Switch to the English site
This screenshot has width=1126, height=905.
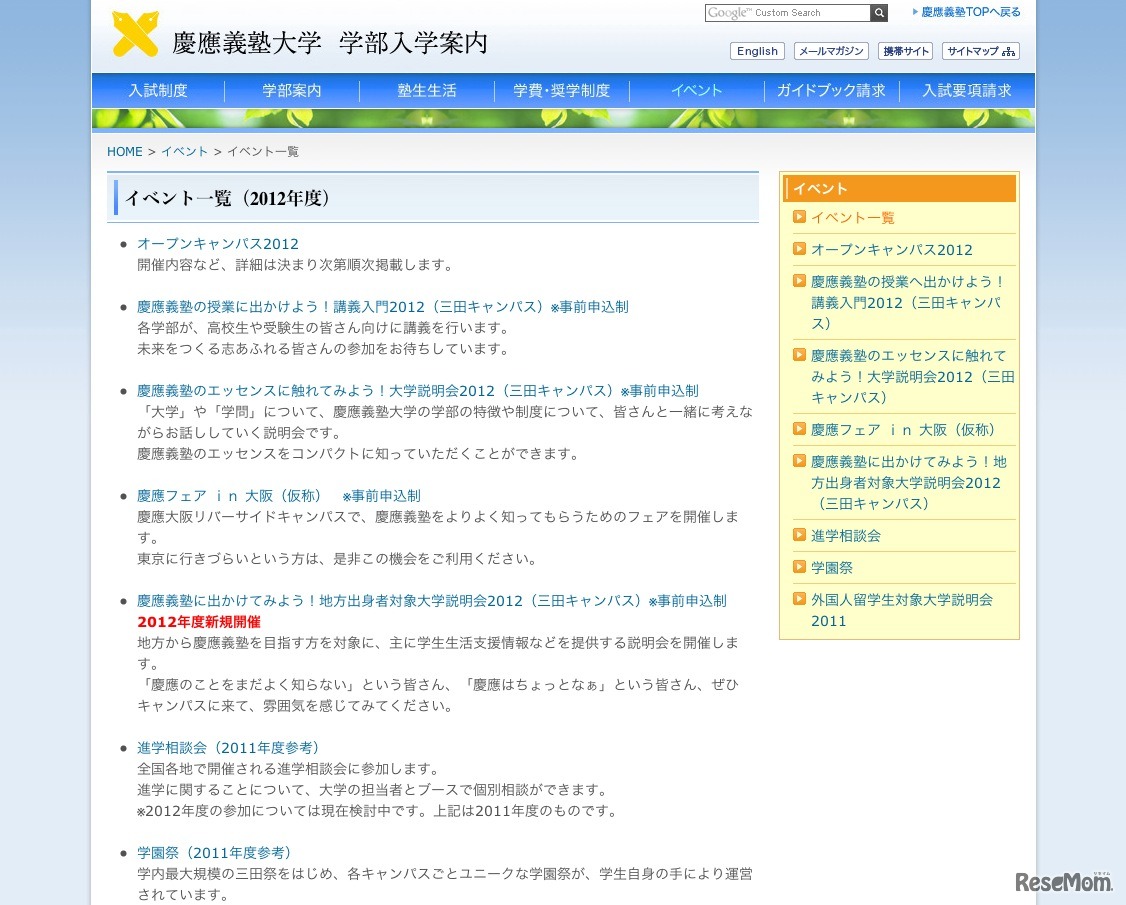coord(757,51)
